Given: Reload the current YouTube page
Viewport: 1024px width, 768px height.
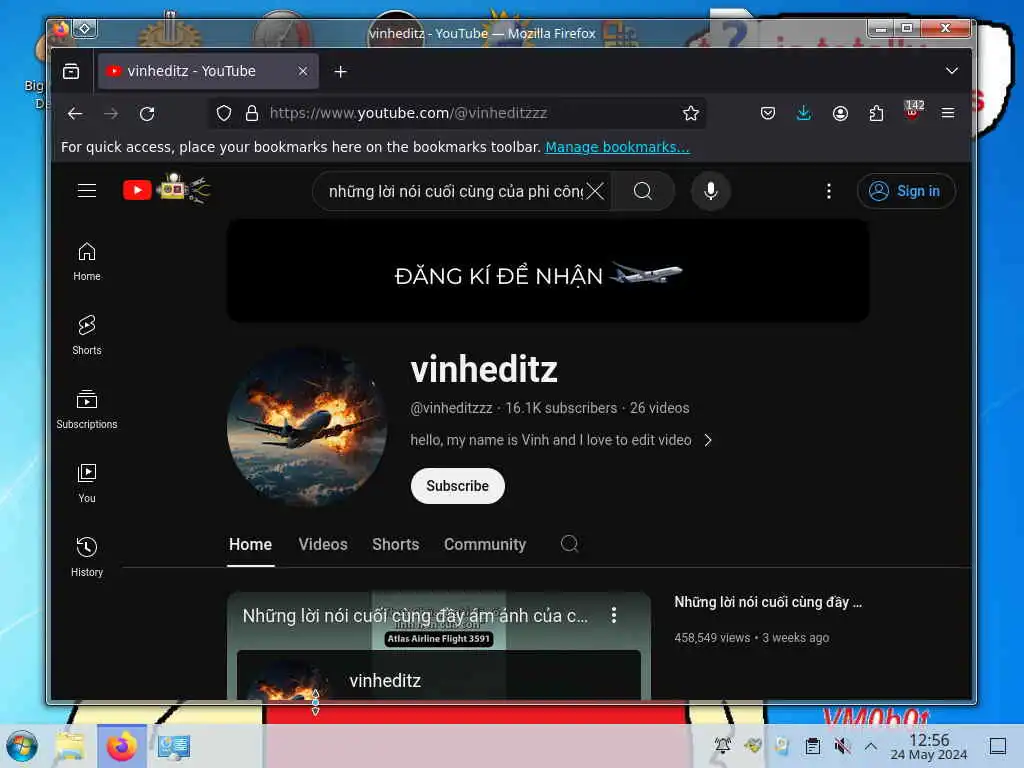Looking at the screenshot, I should coord(147,114).
